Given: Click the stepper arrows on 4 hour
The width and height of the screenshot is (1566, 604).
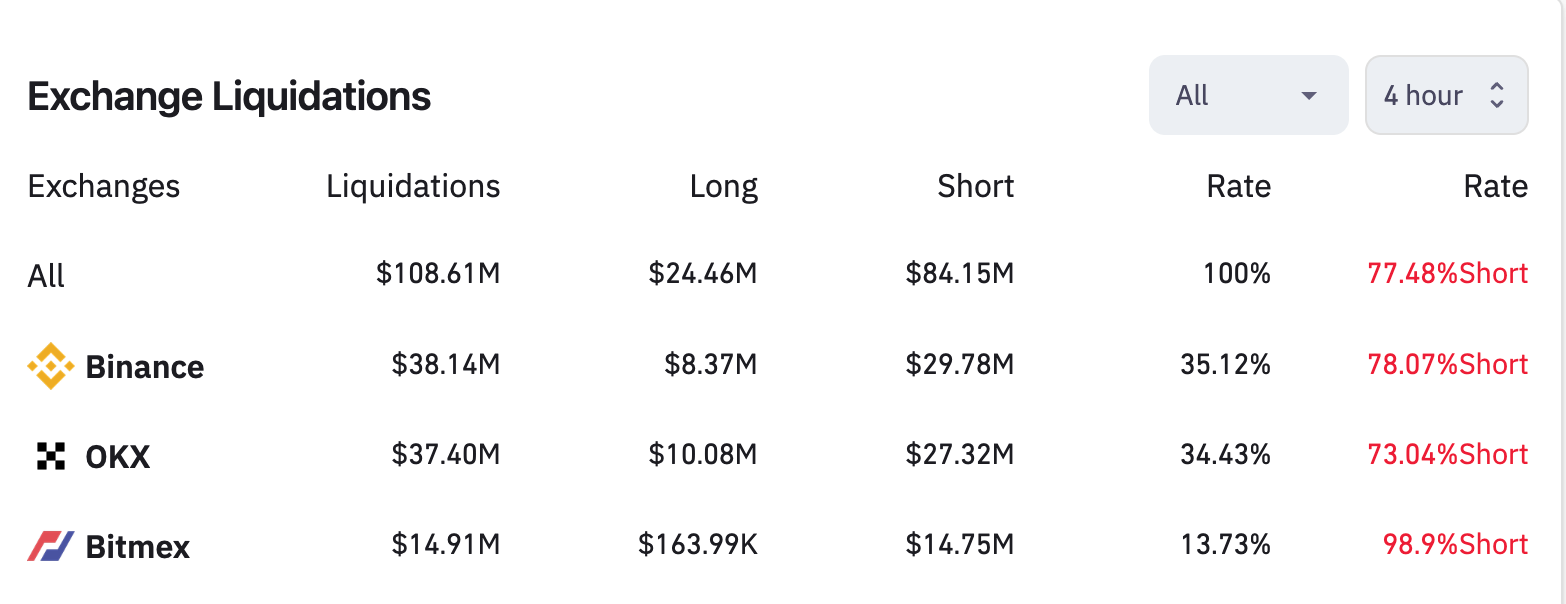Looking at the screenshot, I should tap(1497, 95).
